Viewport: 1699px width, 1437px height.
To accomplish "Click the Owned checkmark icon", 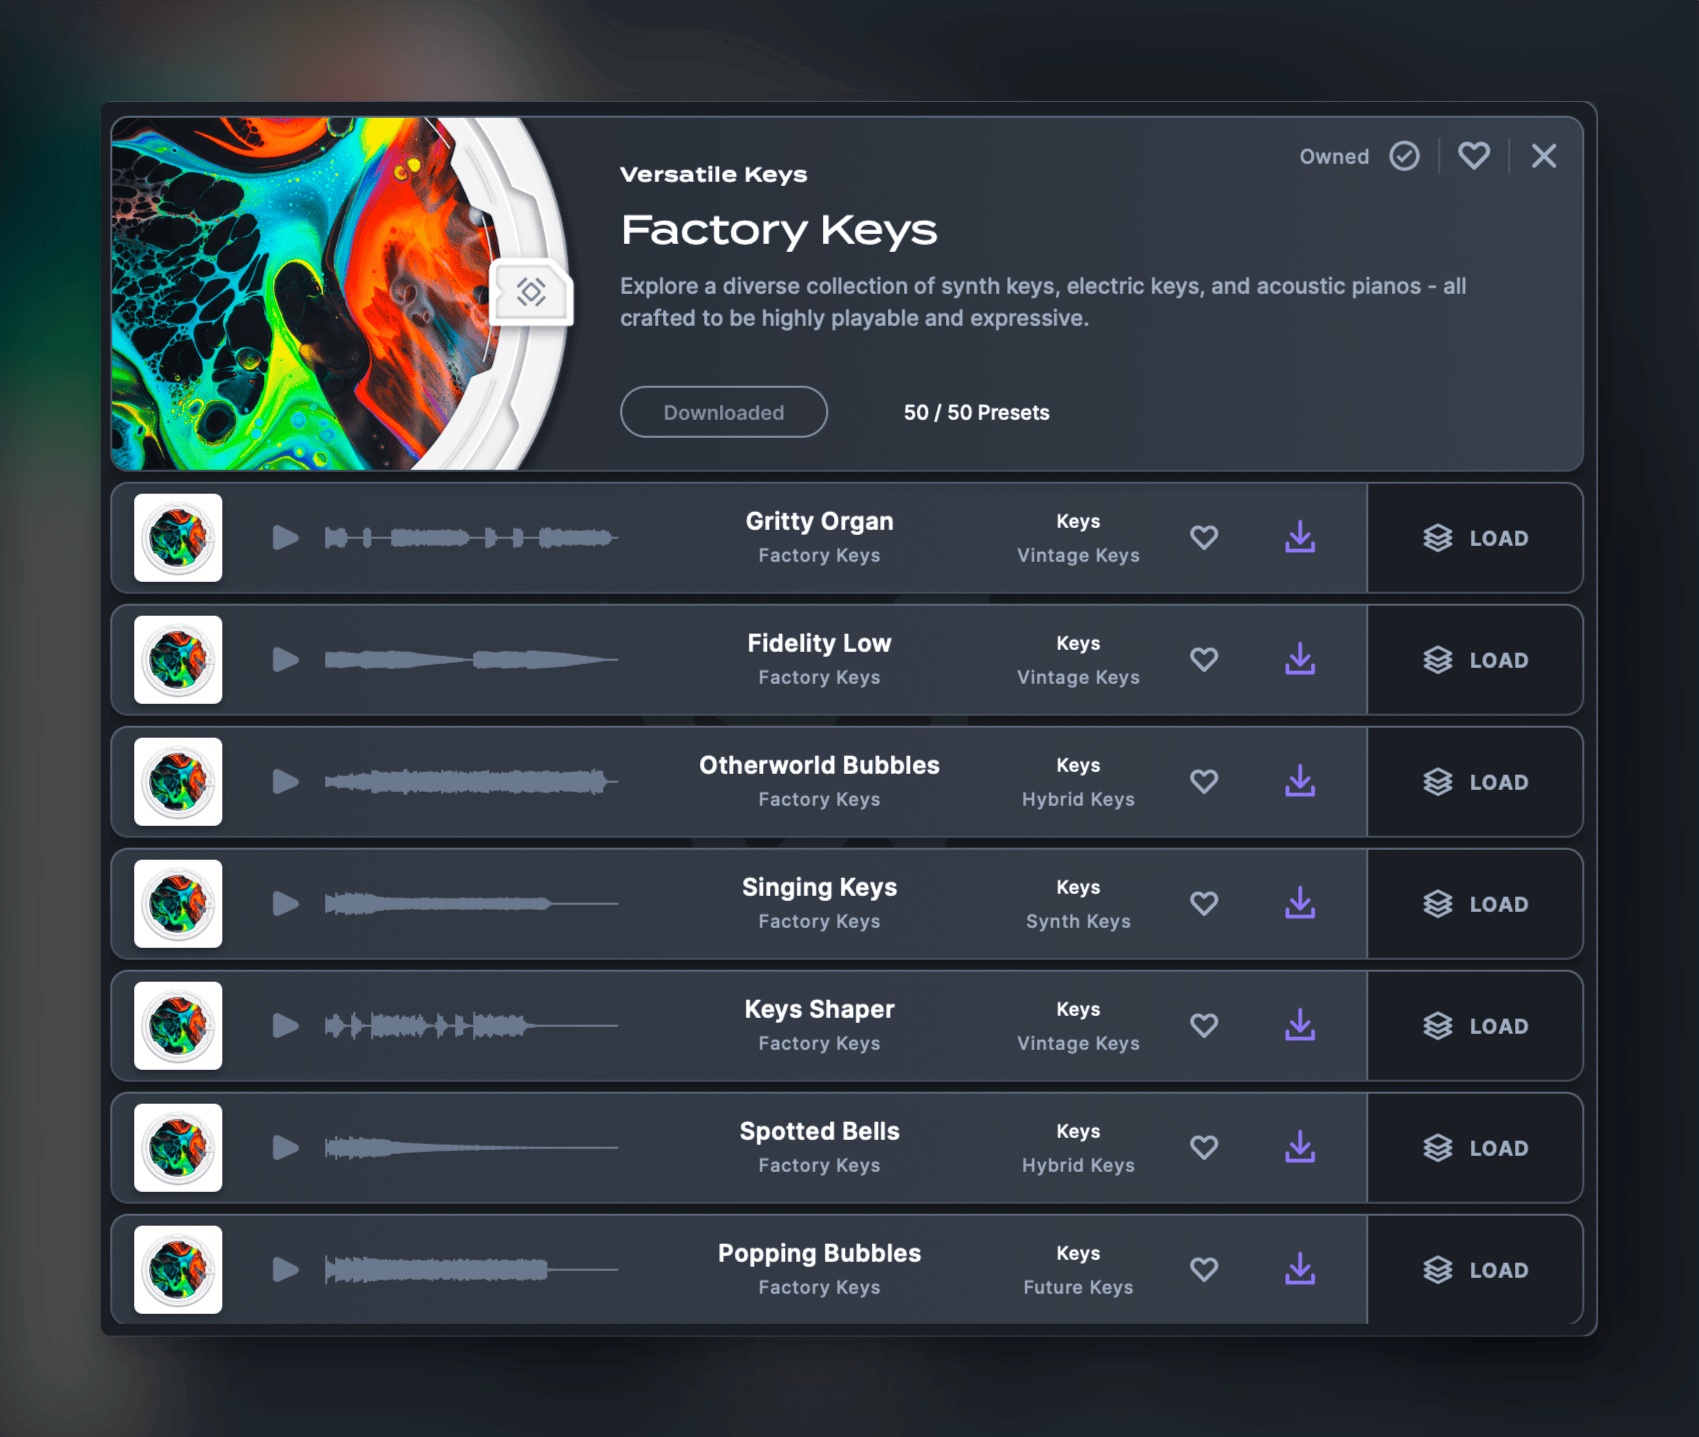I will point(1405,156).
